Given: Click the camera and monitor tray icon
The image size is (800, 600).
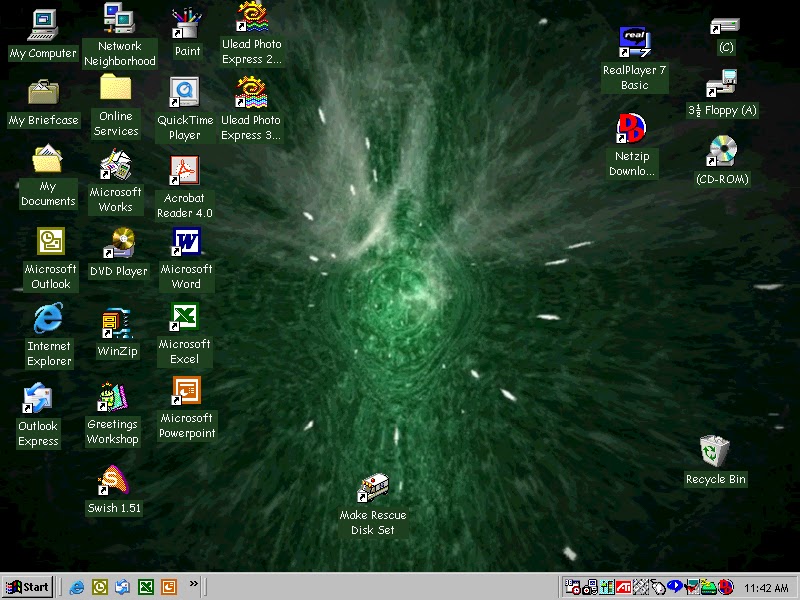Looking at the screenshot, I should [x=590, y=587].
